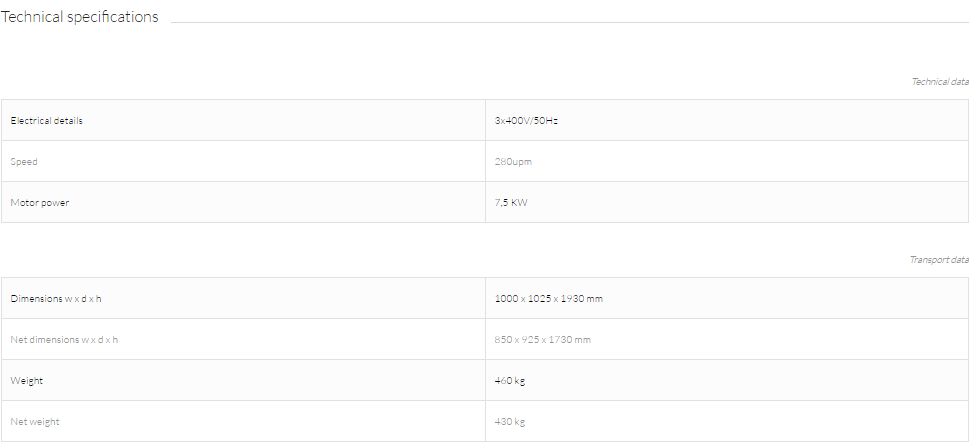Select the Weight row label

pos(27,380)
